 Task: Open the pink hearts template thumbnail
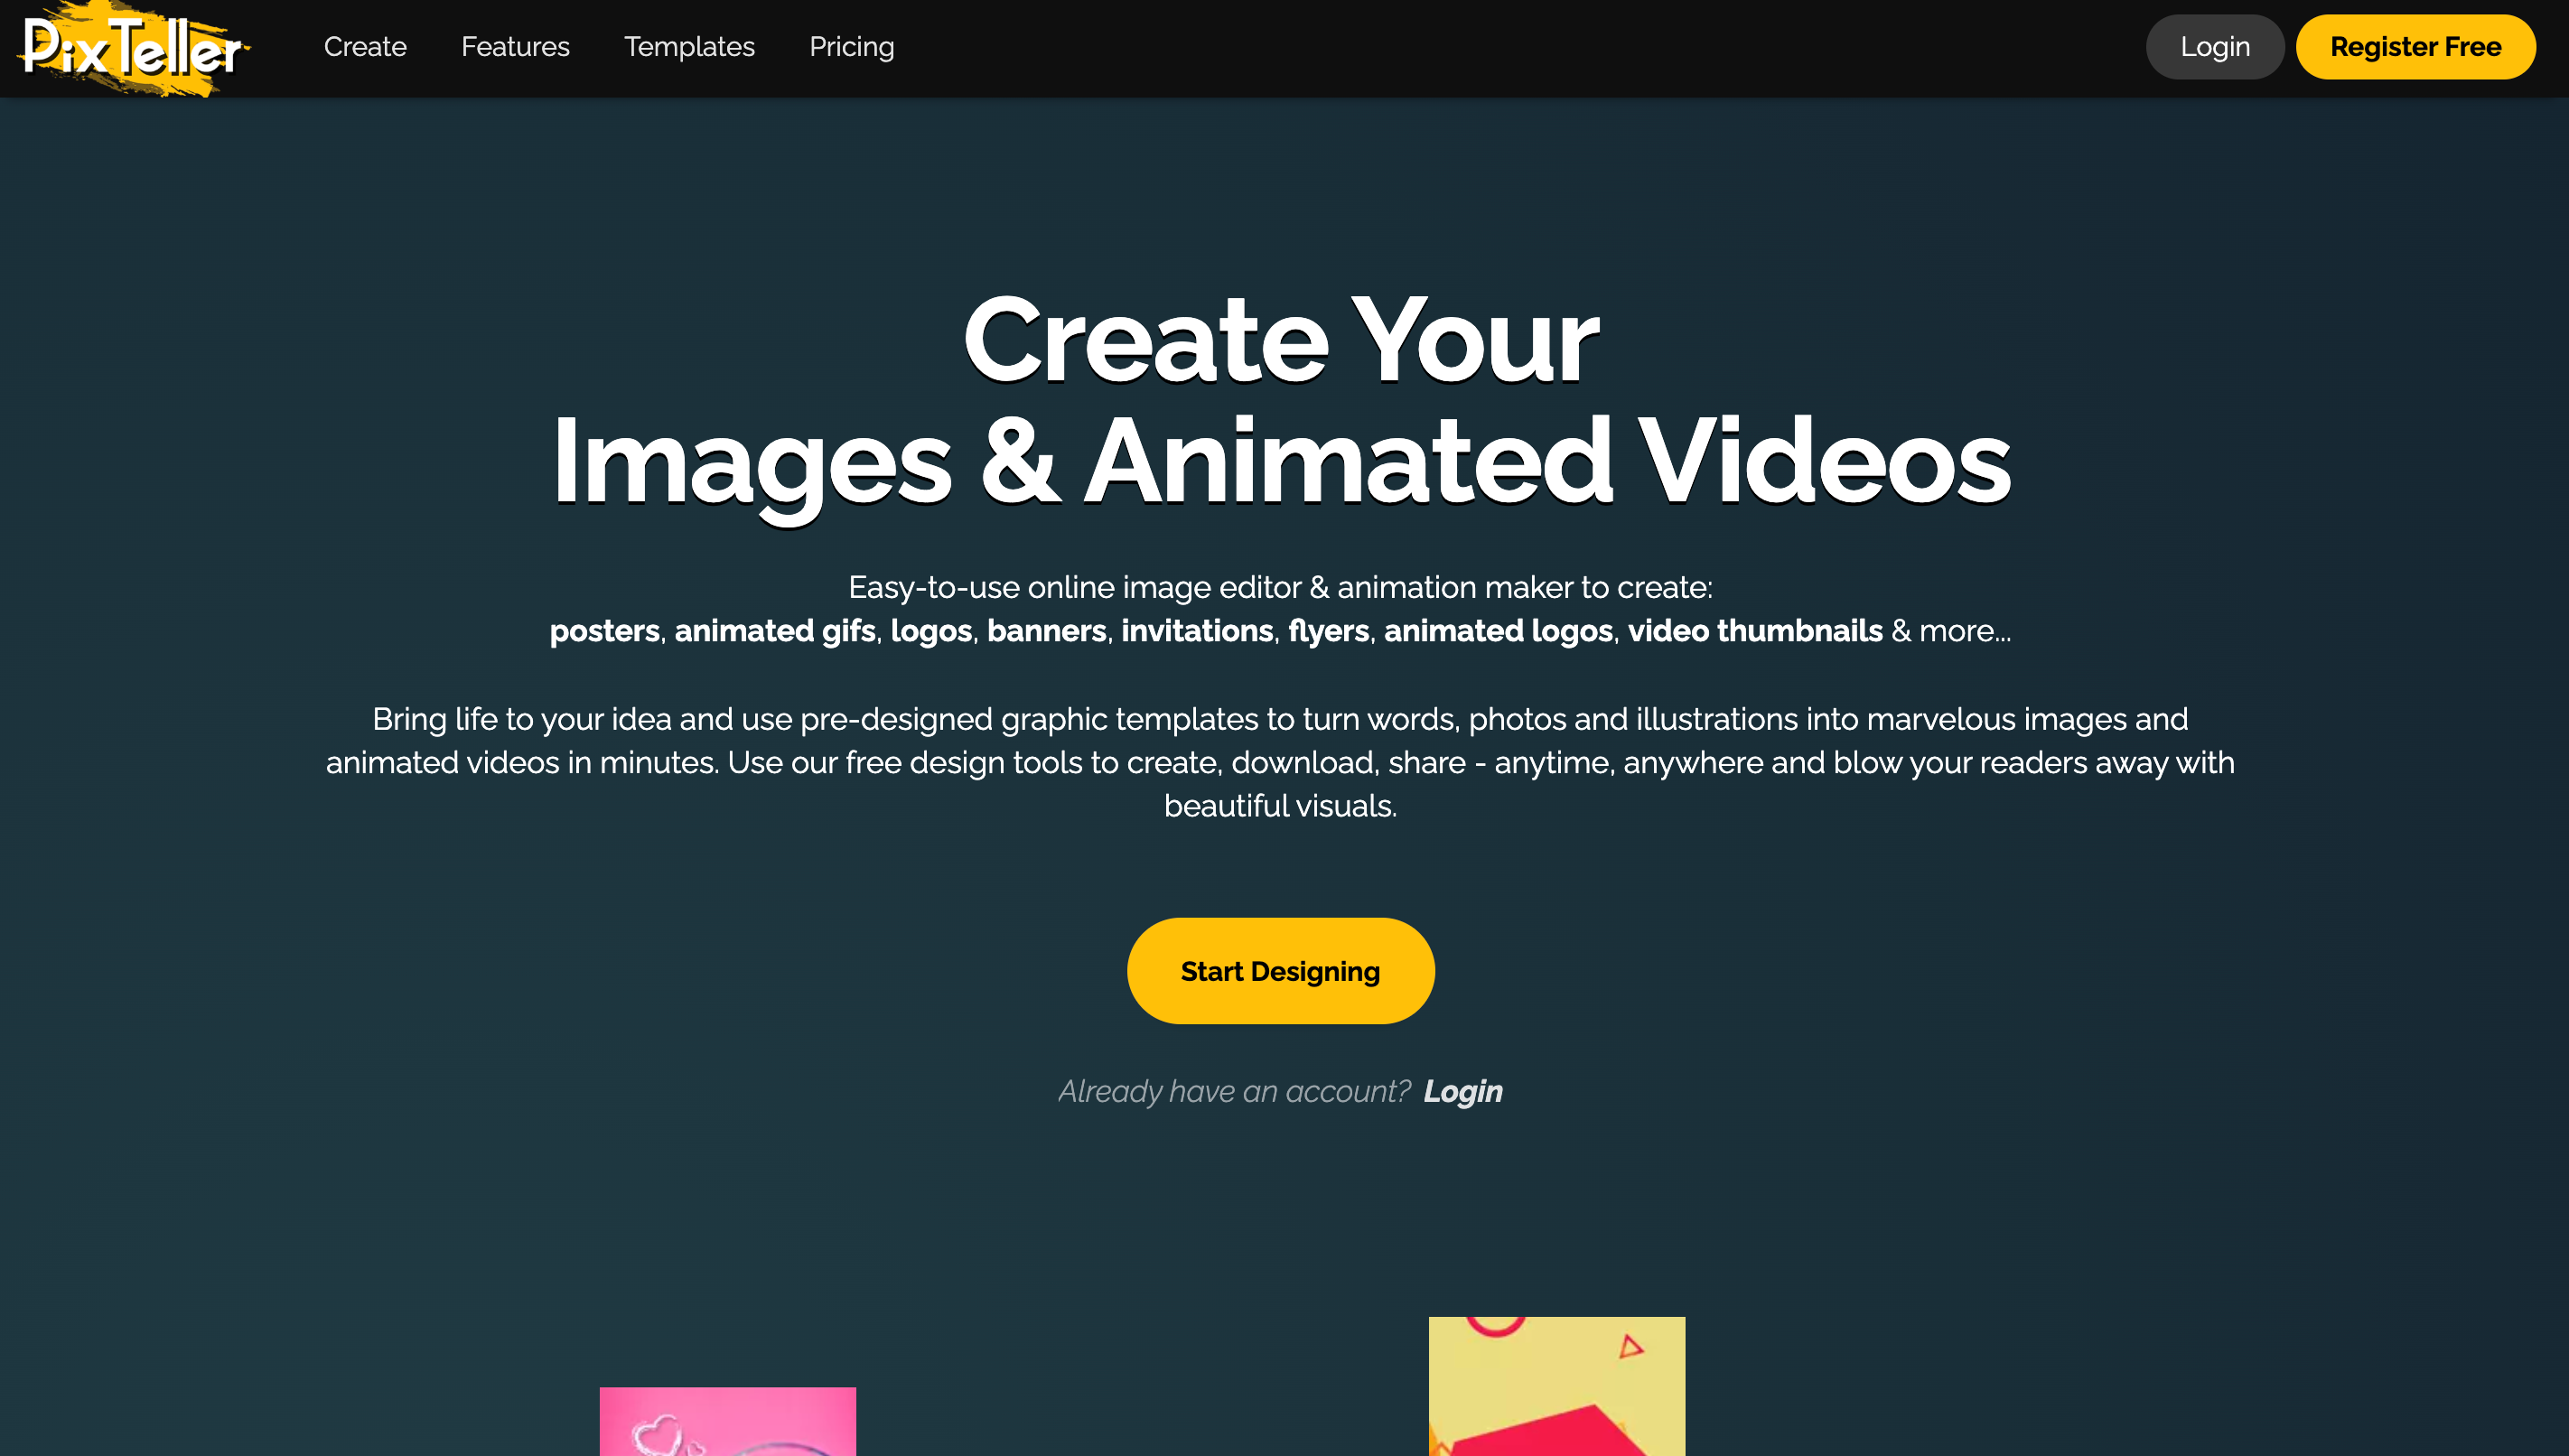click(x=727, y=1422)
